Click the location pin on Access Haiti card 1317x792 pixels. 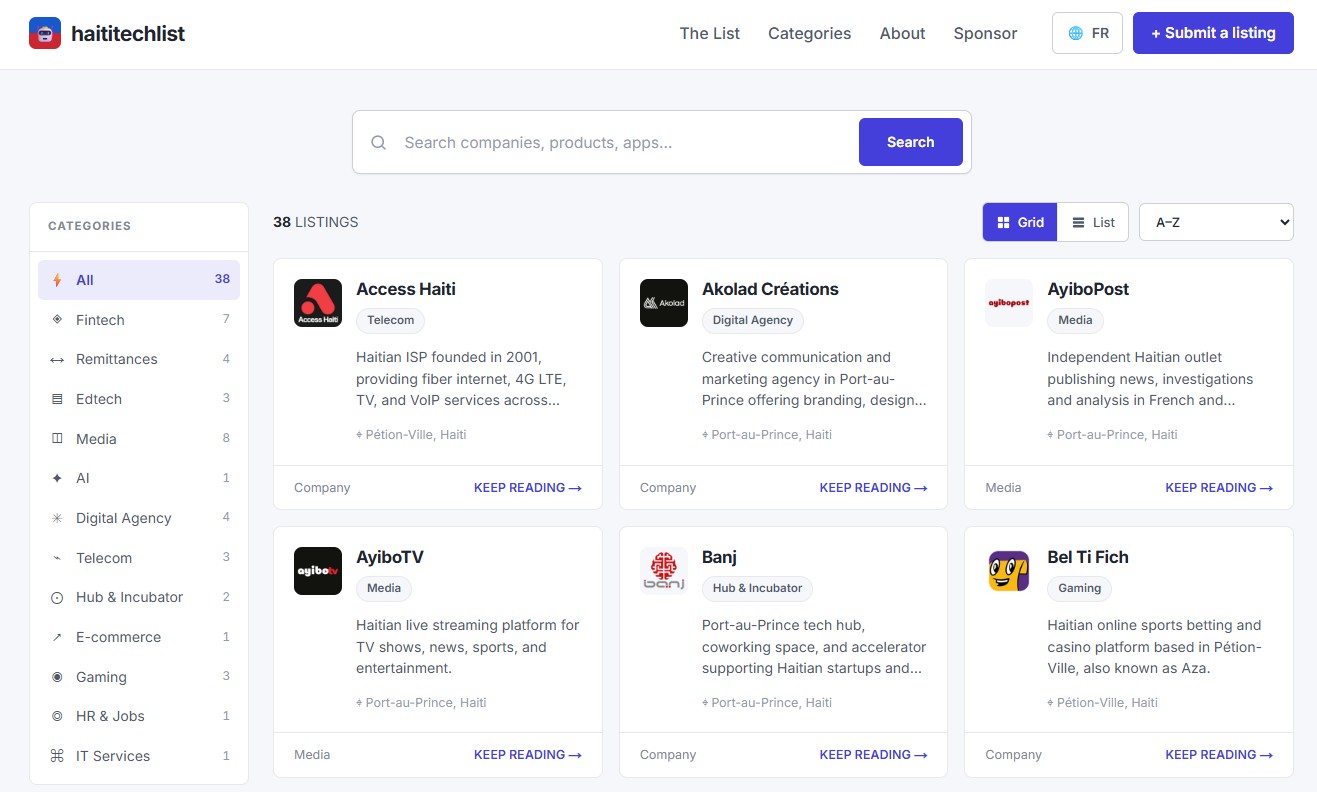tap(359, 435)
